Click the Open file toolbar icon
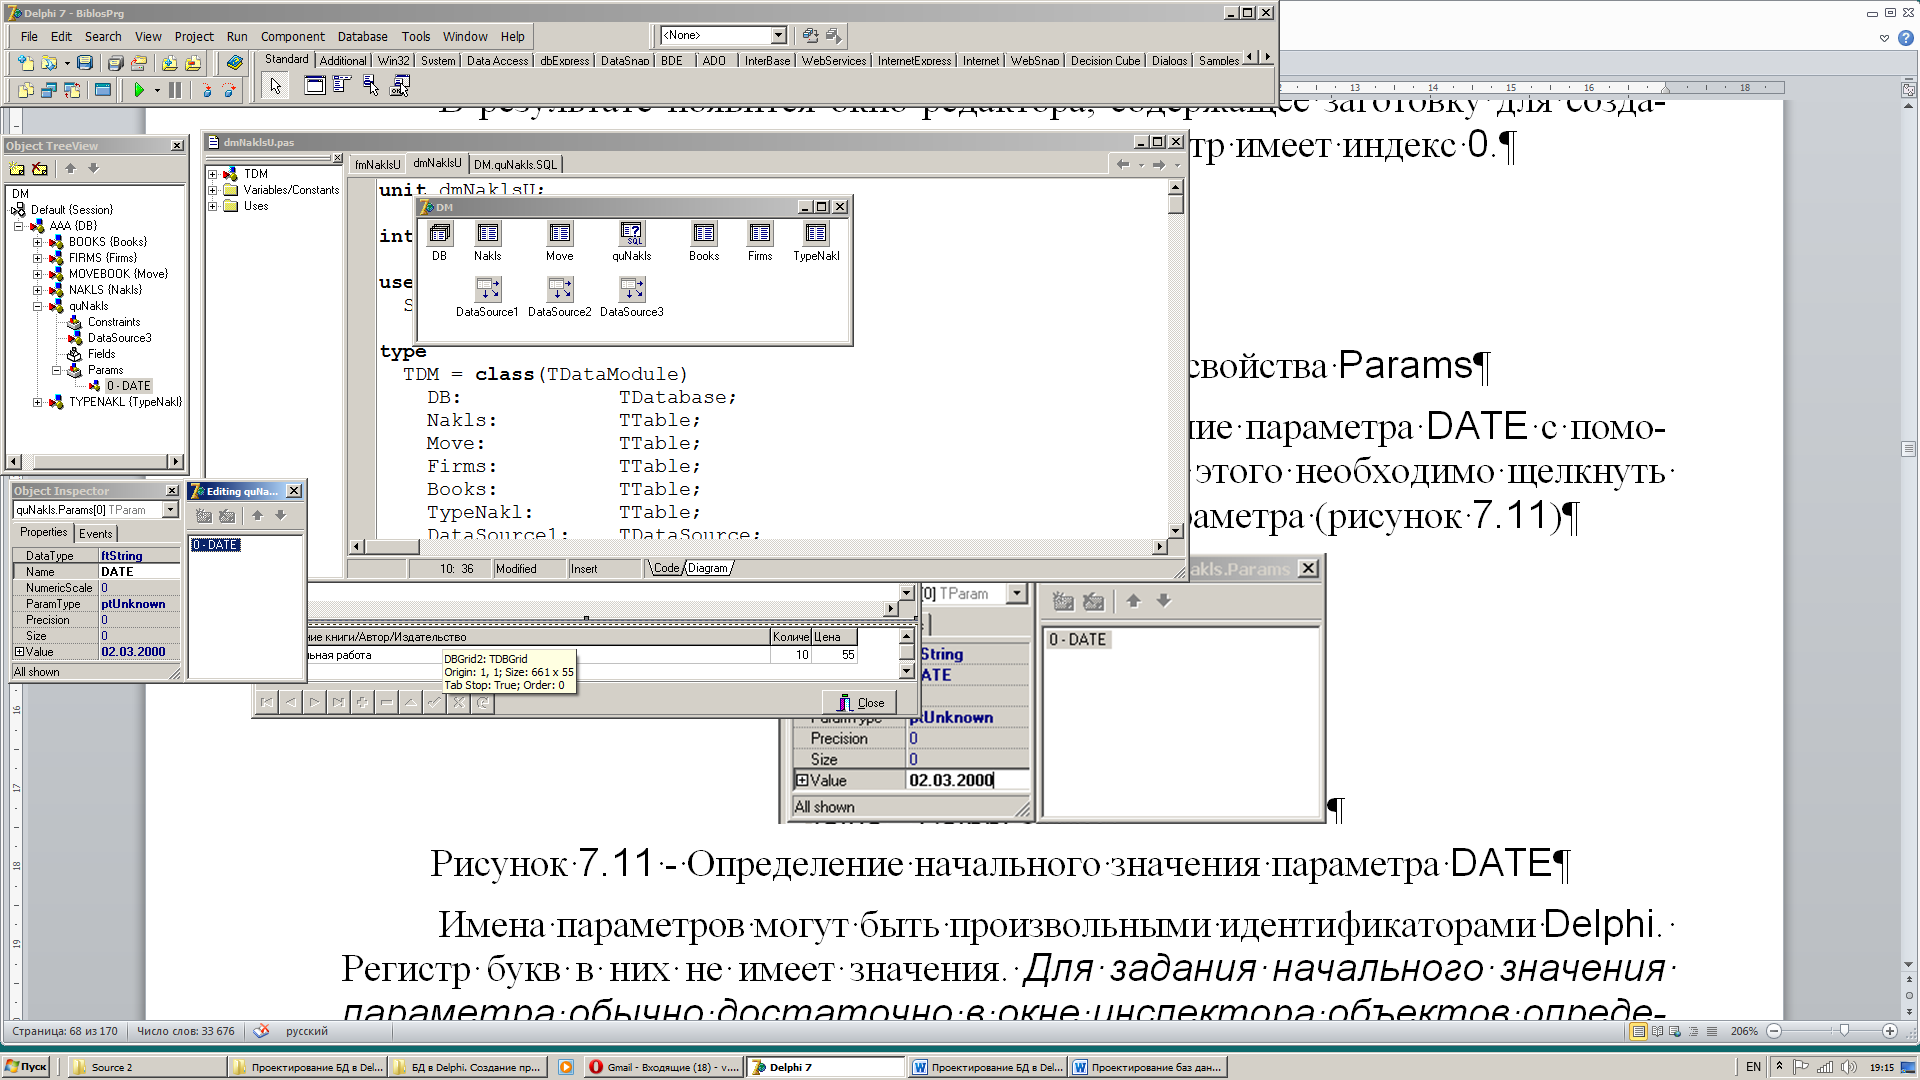Viewport: 1920px width, 1080px height. [48, 63]
